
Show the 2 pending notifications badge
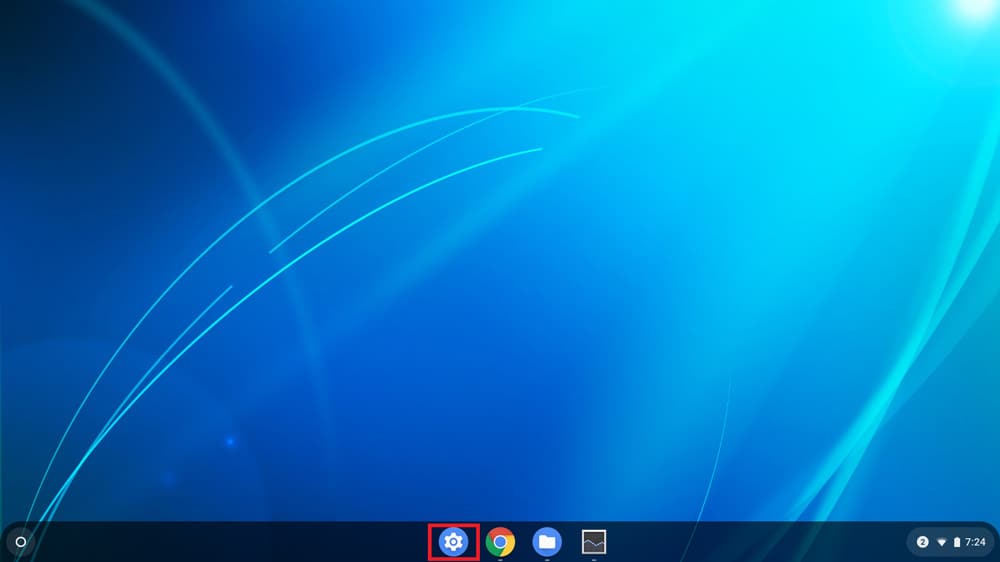coord(922,542)
